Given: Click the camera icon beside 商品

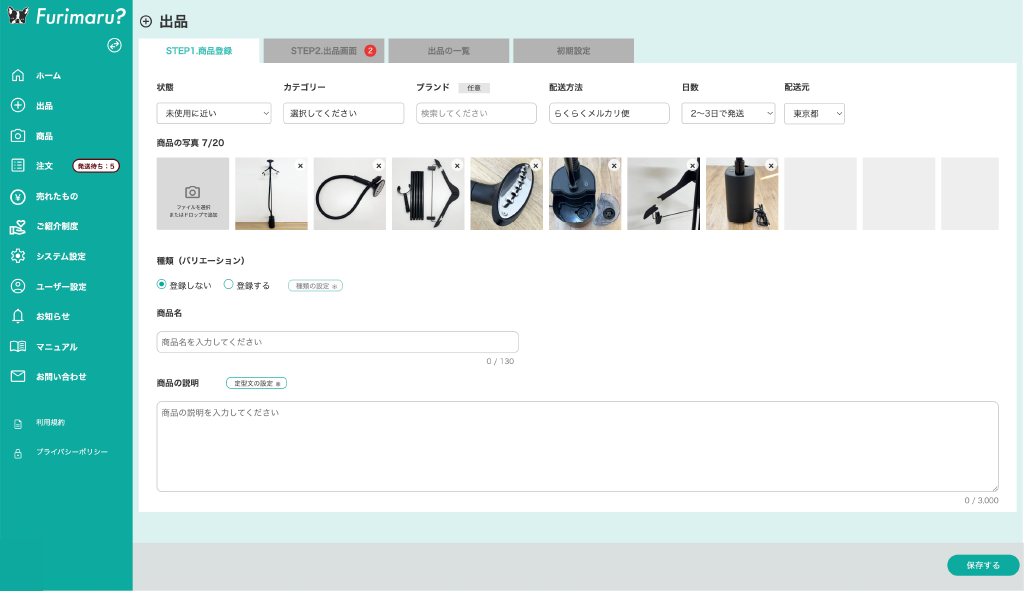Looking at the screenshot, I should (17, 136).
